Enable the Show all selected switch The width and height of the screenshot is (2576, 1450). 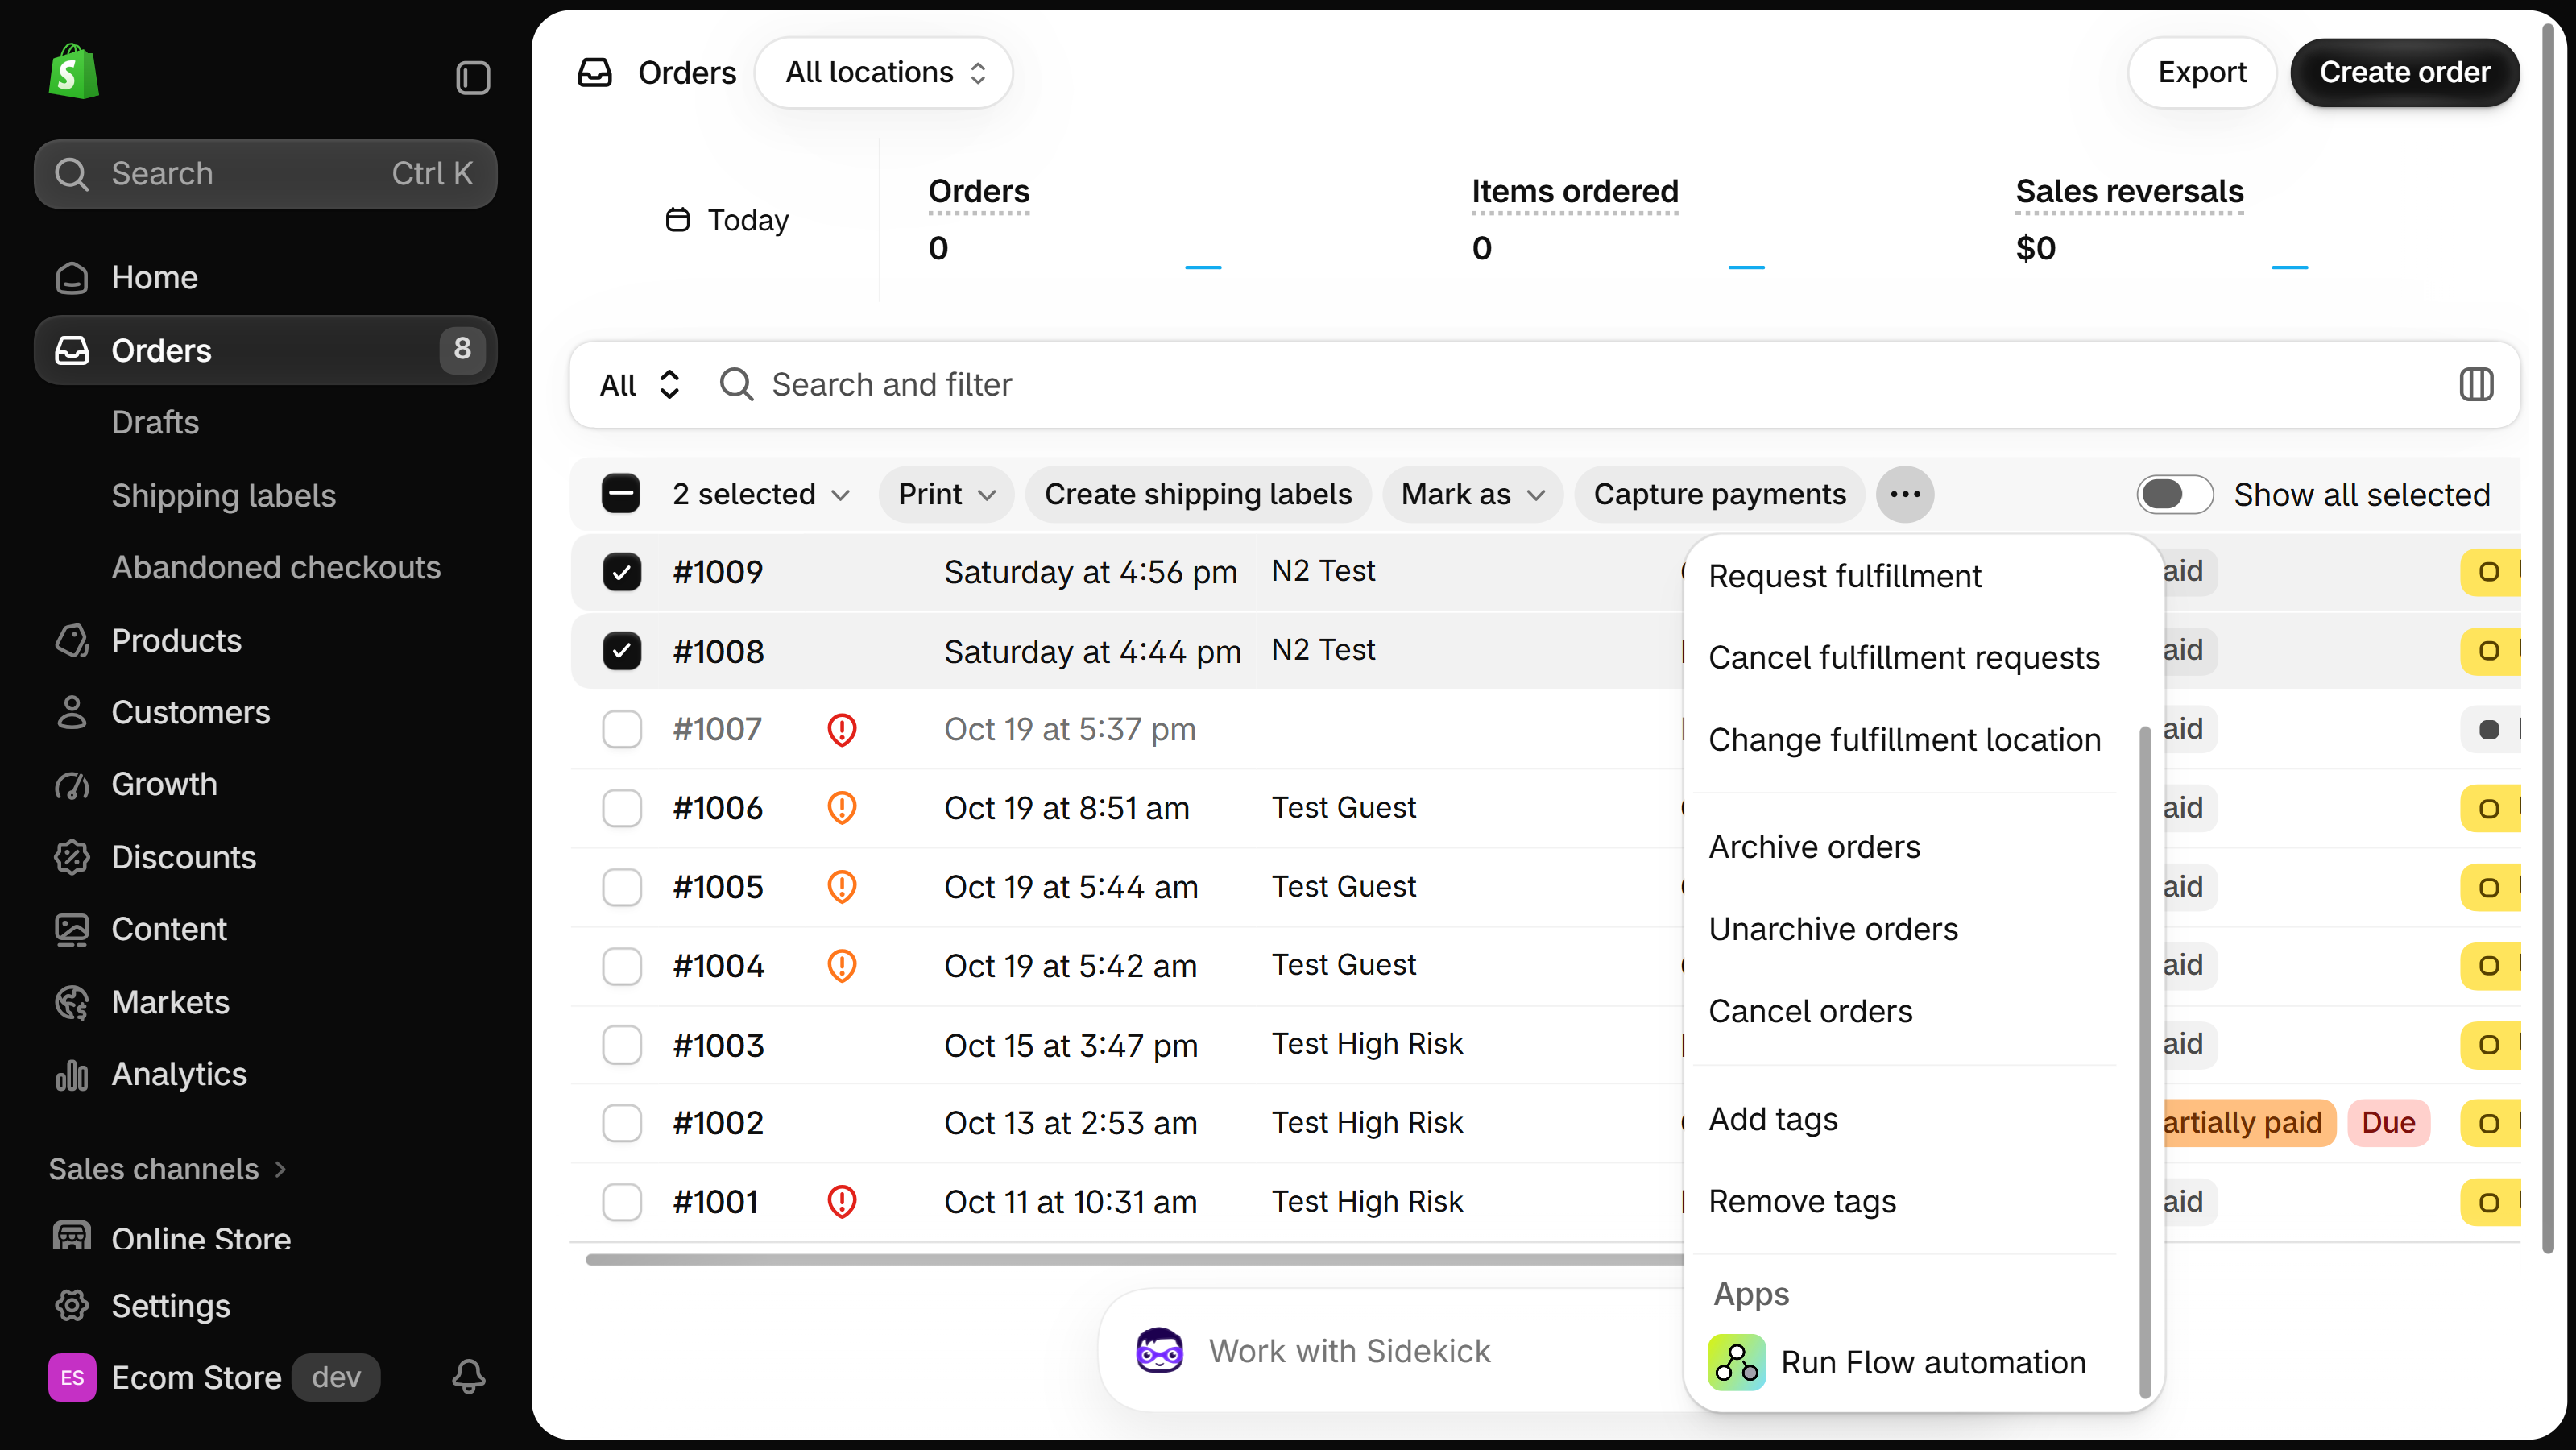point(2174,494)
